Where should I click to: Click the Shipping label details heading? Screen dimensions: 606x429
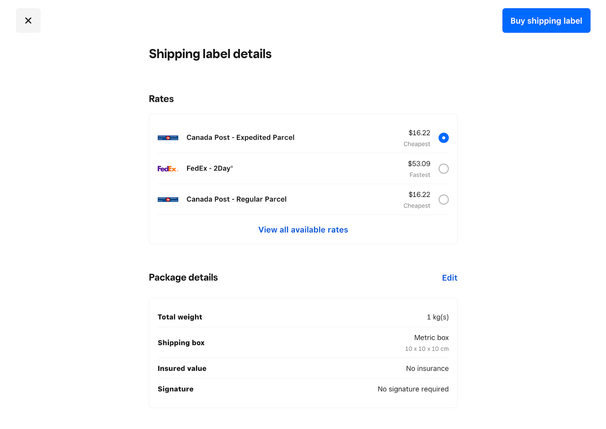click(x=210, y=54)
